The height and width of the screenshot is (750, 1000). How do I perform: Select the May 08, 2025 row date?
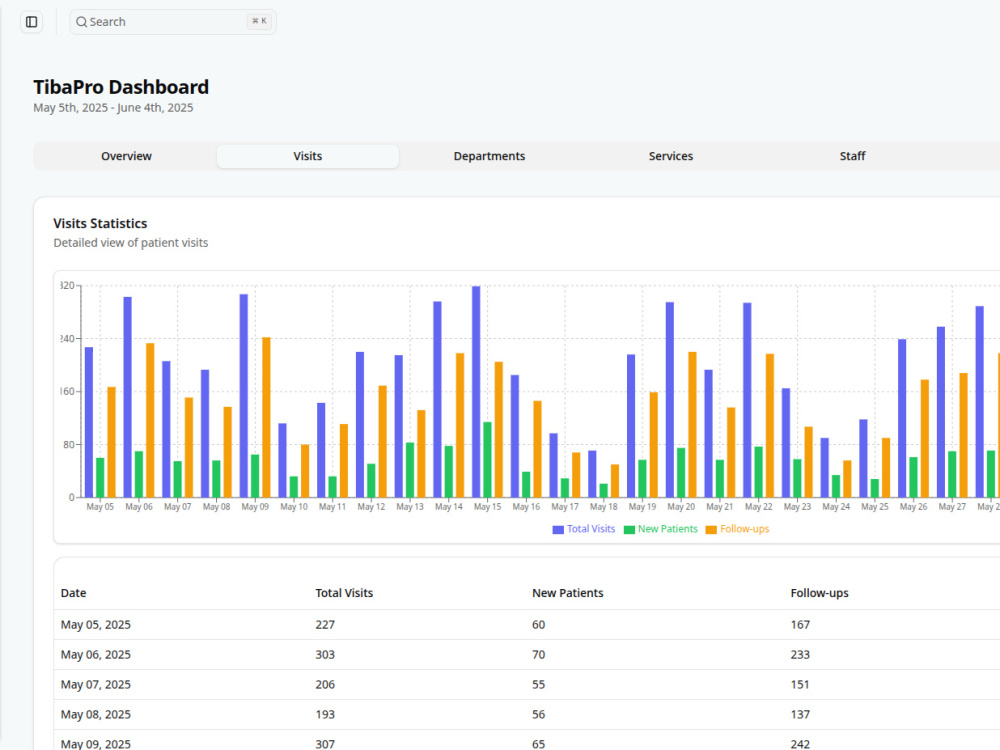coord(96,715)
